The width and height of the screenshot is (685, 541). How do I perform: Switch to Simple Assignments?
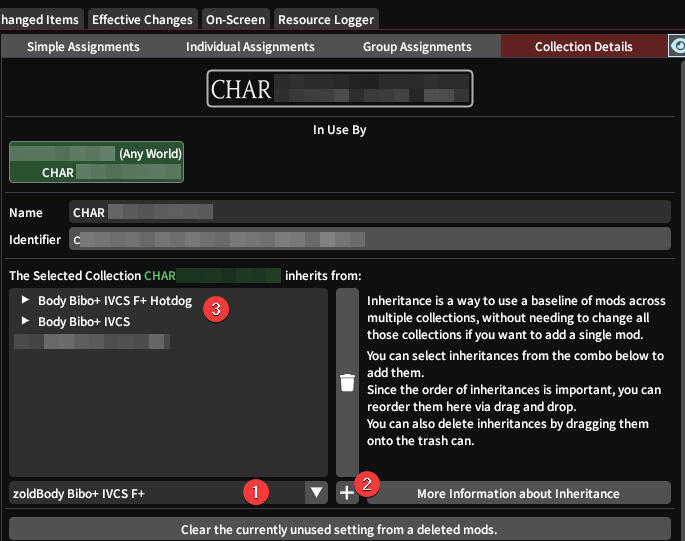coord(83,46)
